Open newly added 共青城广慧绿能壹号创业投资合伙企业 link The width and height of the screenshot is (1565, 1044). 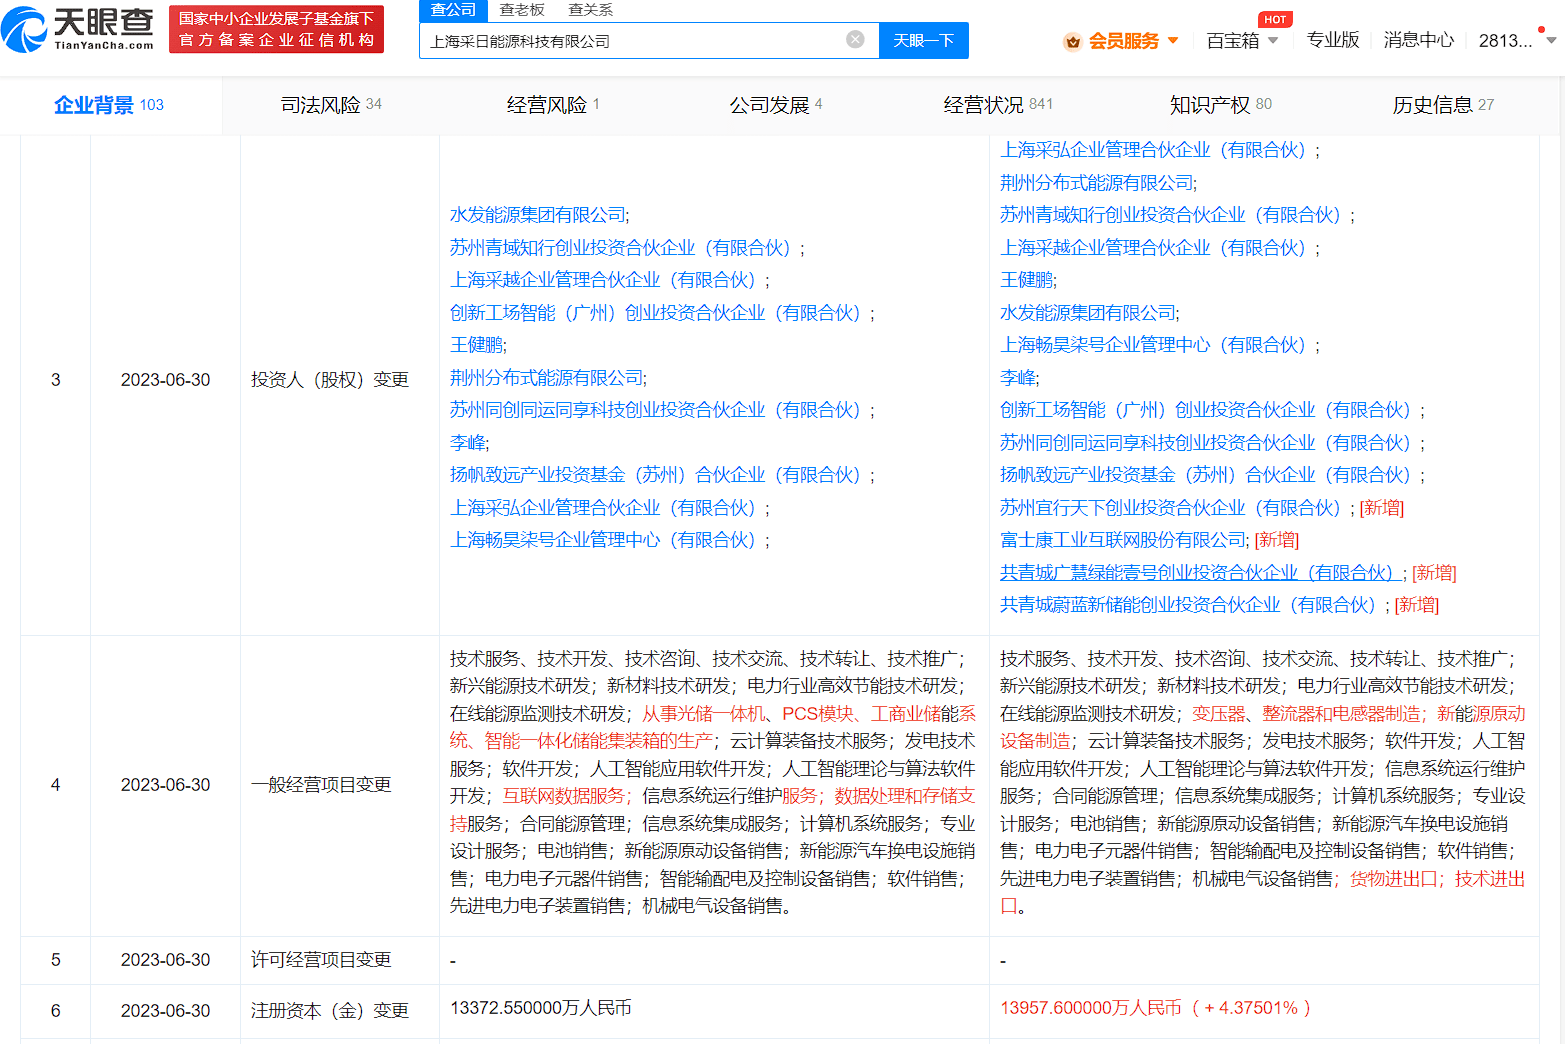point(1199,573)
